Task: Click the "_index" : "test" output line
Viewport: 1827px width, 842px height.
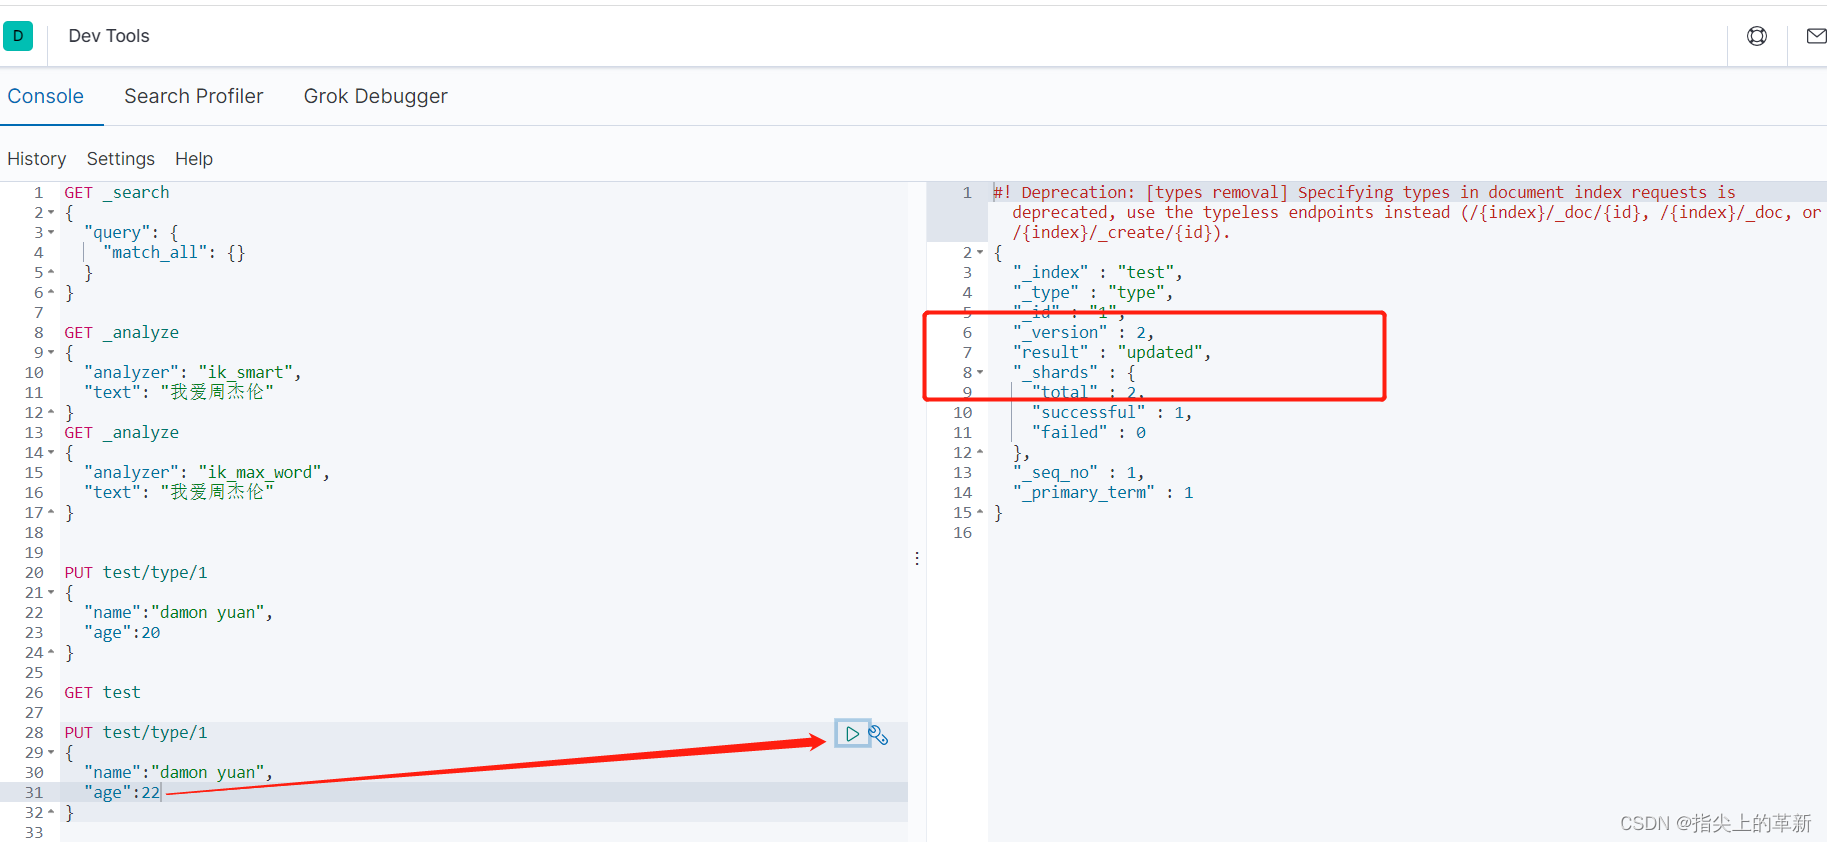Action: [1098, 272]
